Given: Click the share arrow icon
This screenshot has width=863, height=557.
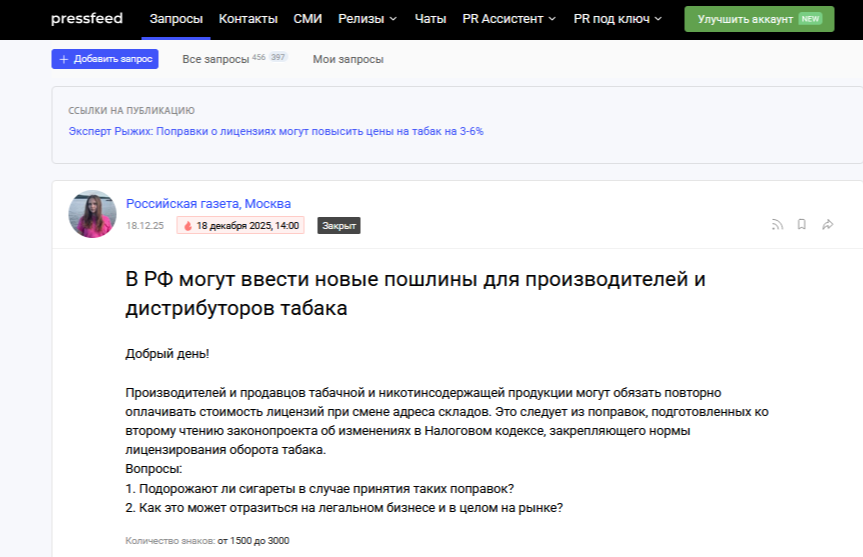Looking at the screenshot, I should click(828, 225).
